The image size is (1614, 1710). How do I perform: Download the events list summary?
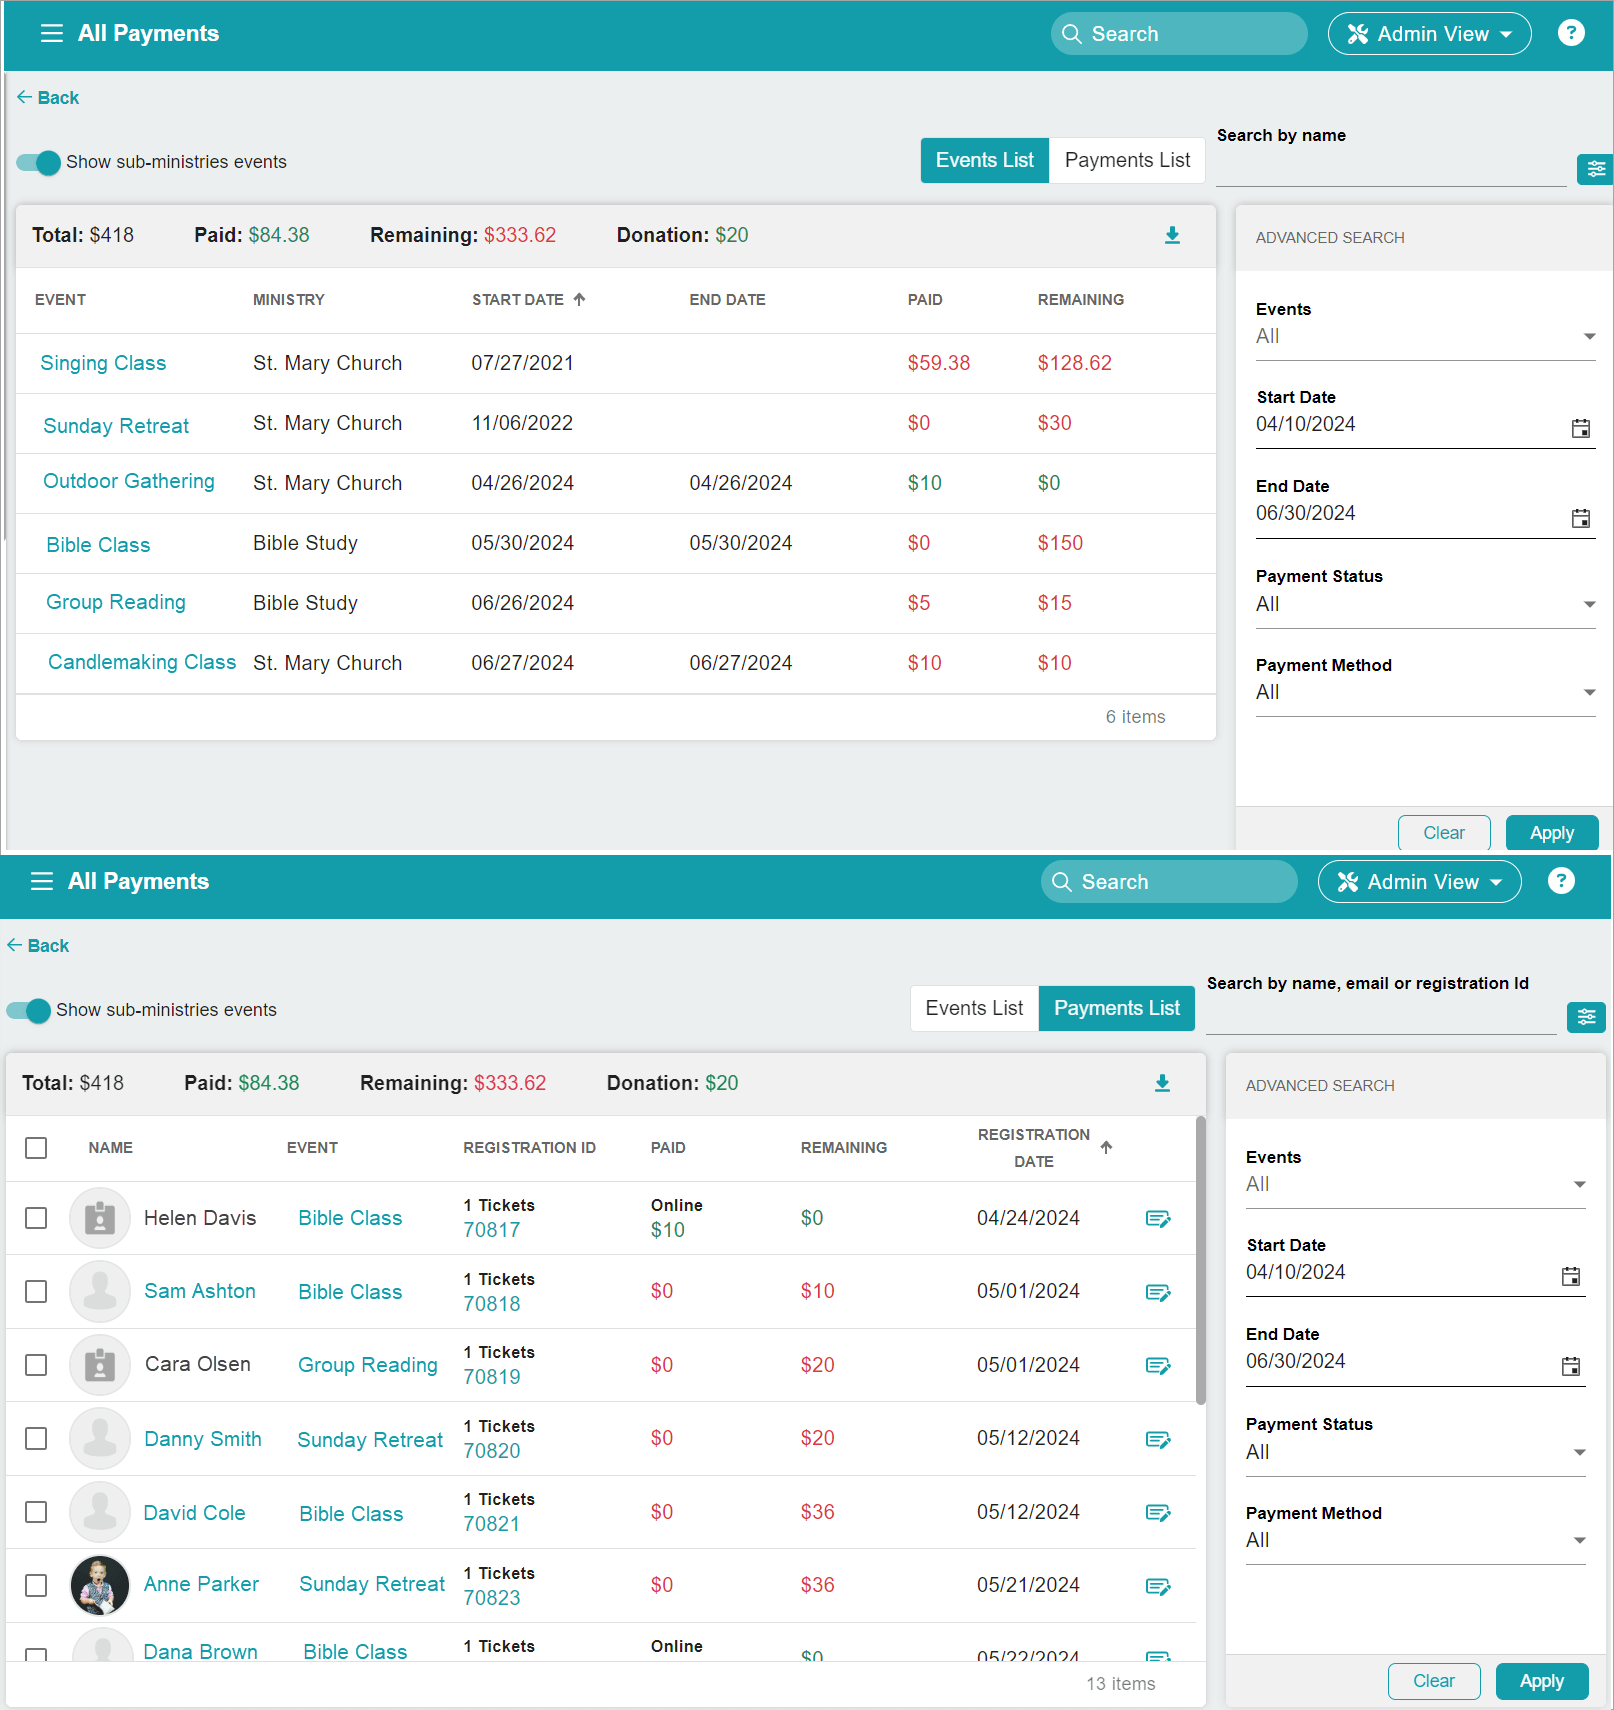point(1172,236)
